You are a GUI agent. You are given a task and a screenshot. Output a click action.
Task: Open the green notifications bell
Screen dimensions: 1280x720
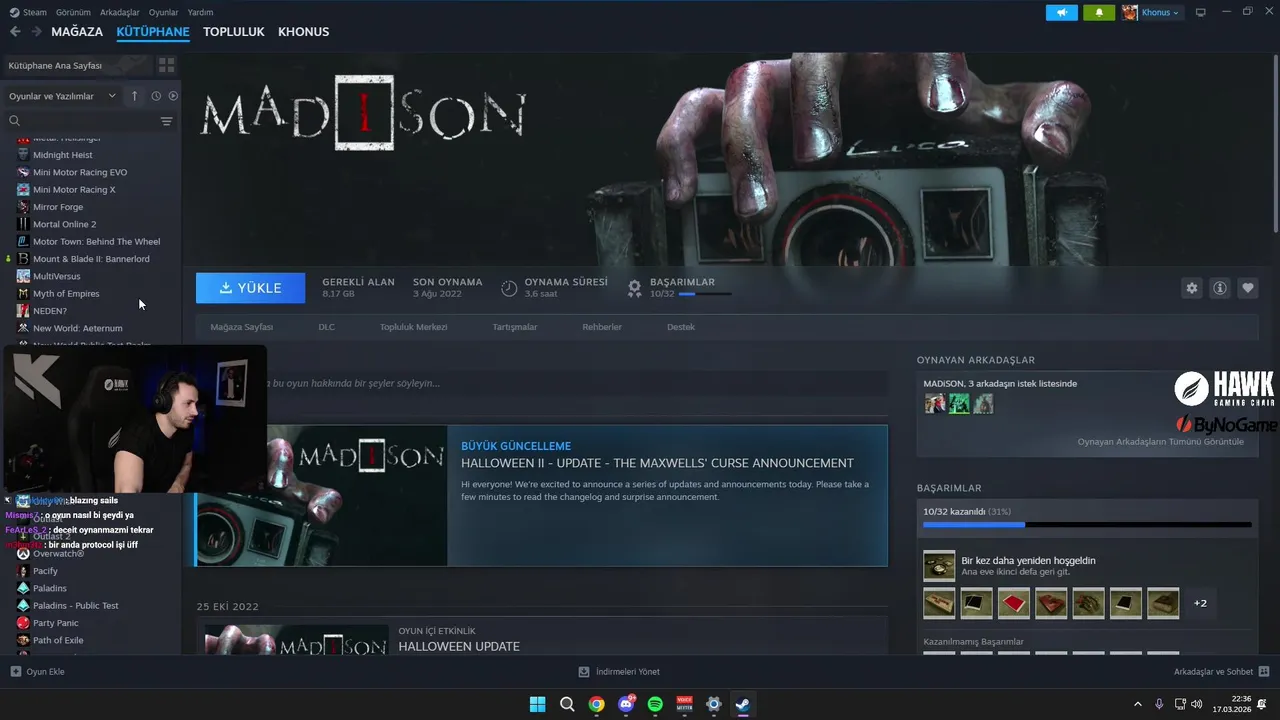(1099, 12)
